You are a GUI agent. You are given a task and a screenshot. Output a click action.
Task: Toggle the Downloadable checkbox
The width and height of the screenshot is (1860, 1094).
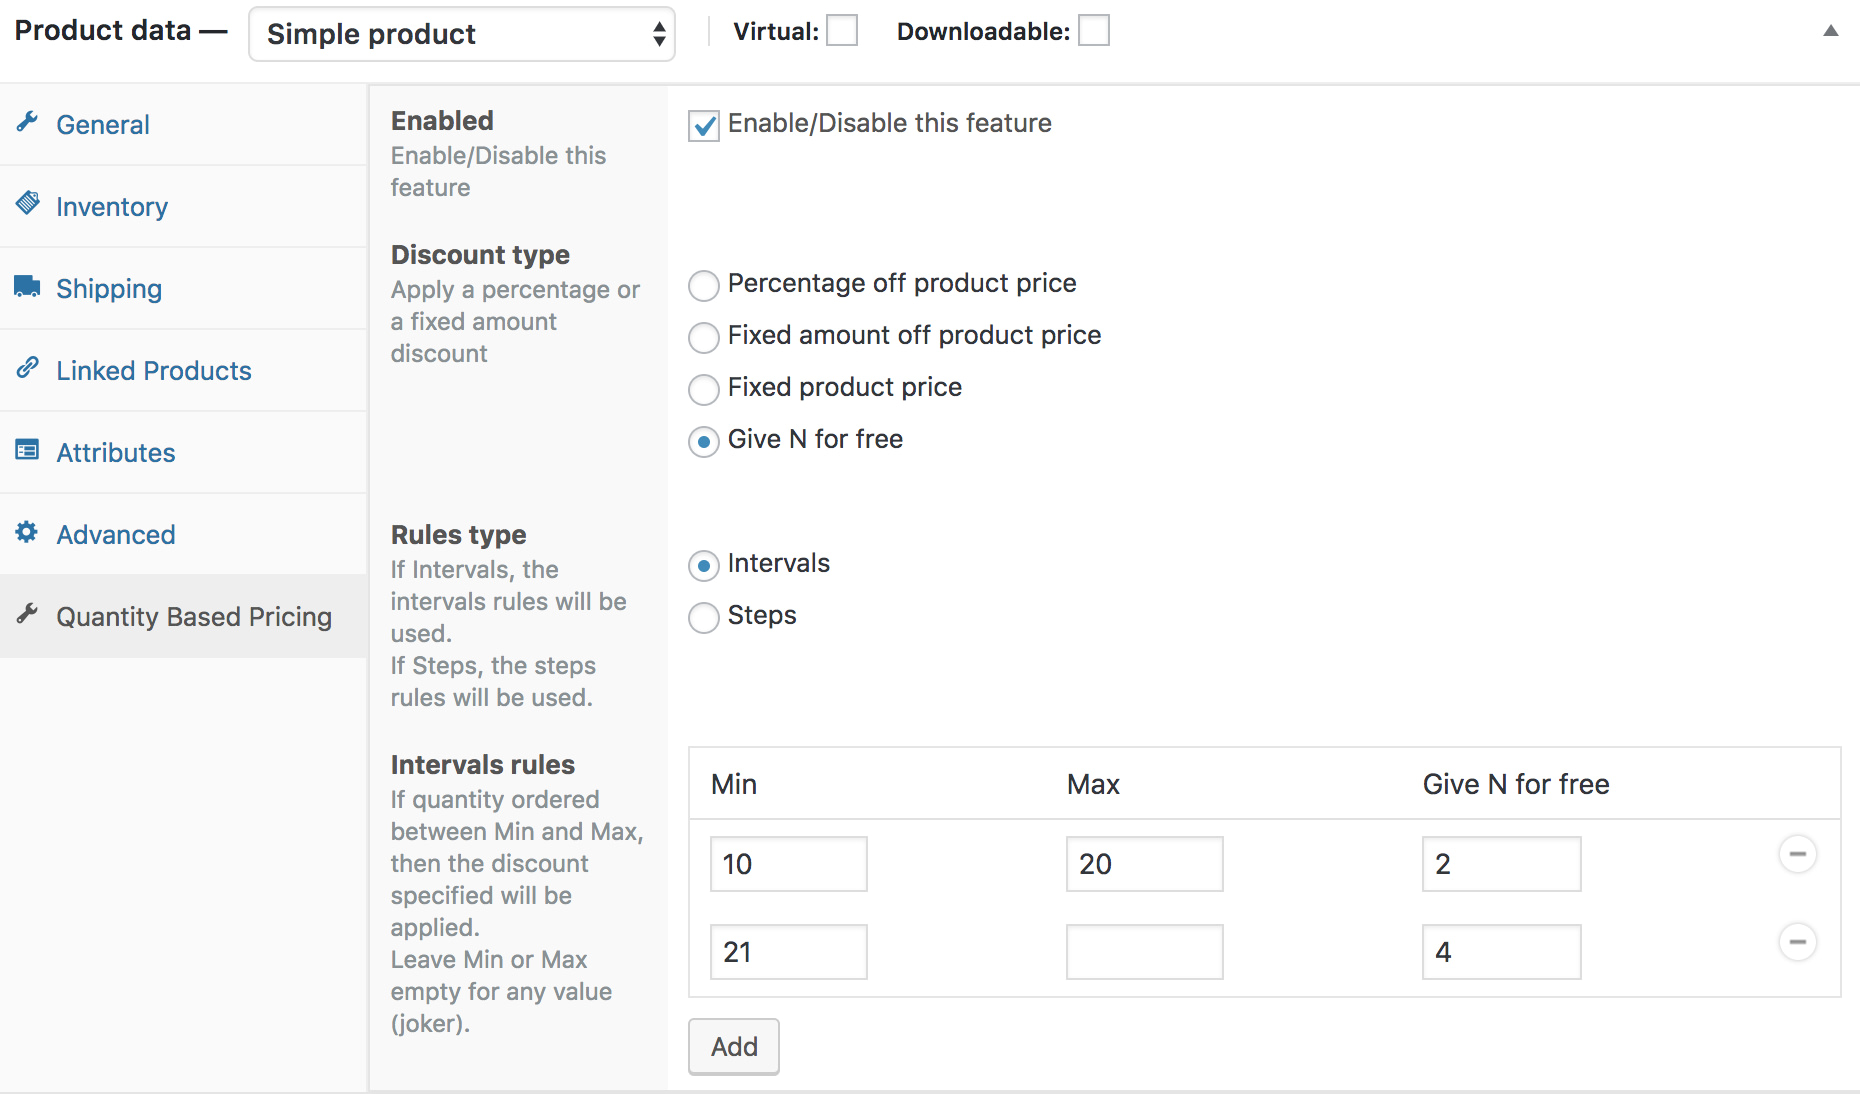[x=1094, y=31]
